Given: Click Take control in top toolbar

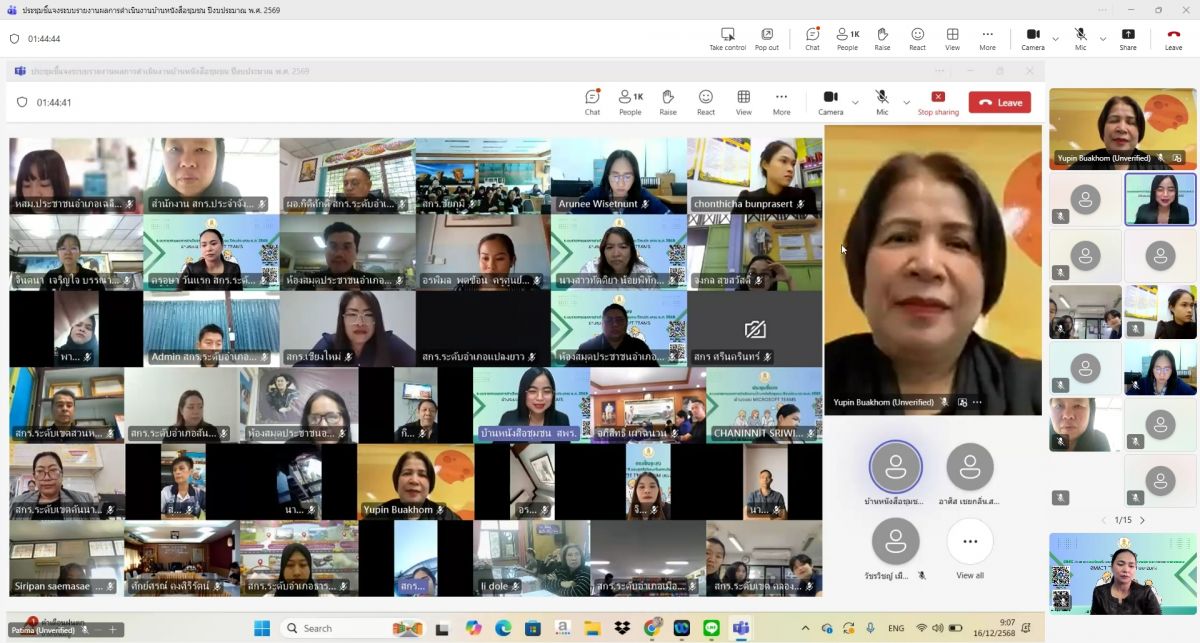Looking at the screenshot, I should (727, 38).
